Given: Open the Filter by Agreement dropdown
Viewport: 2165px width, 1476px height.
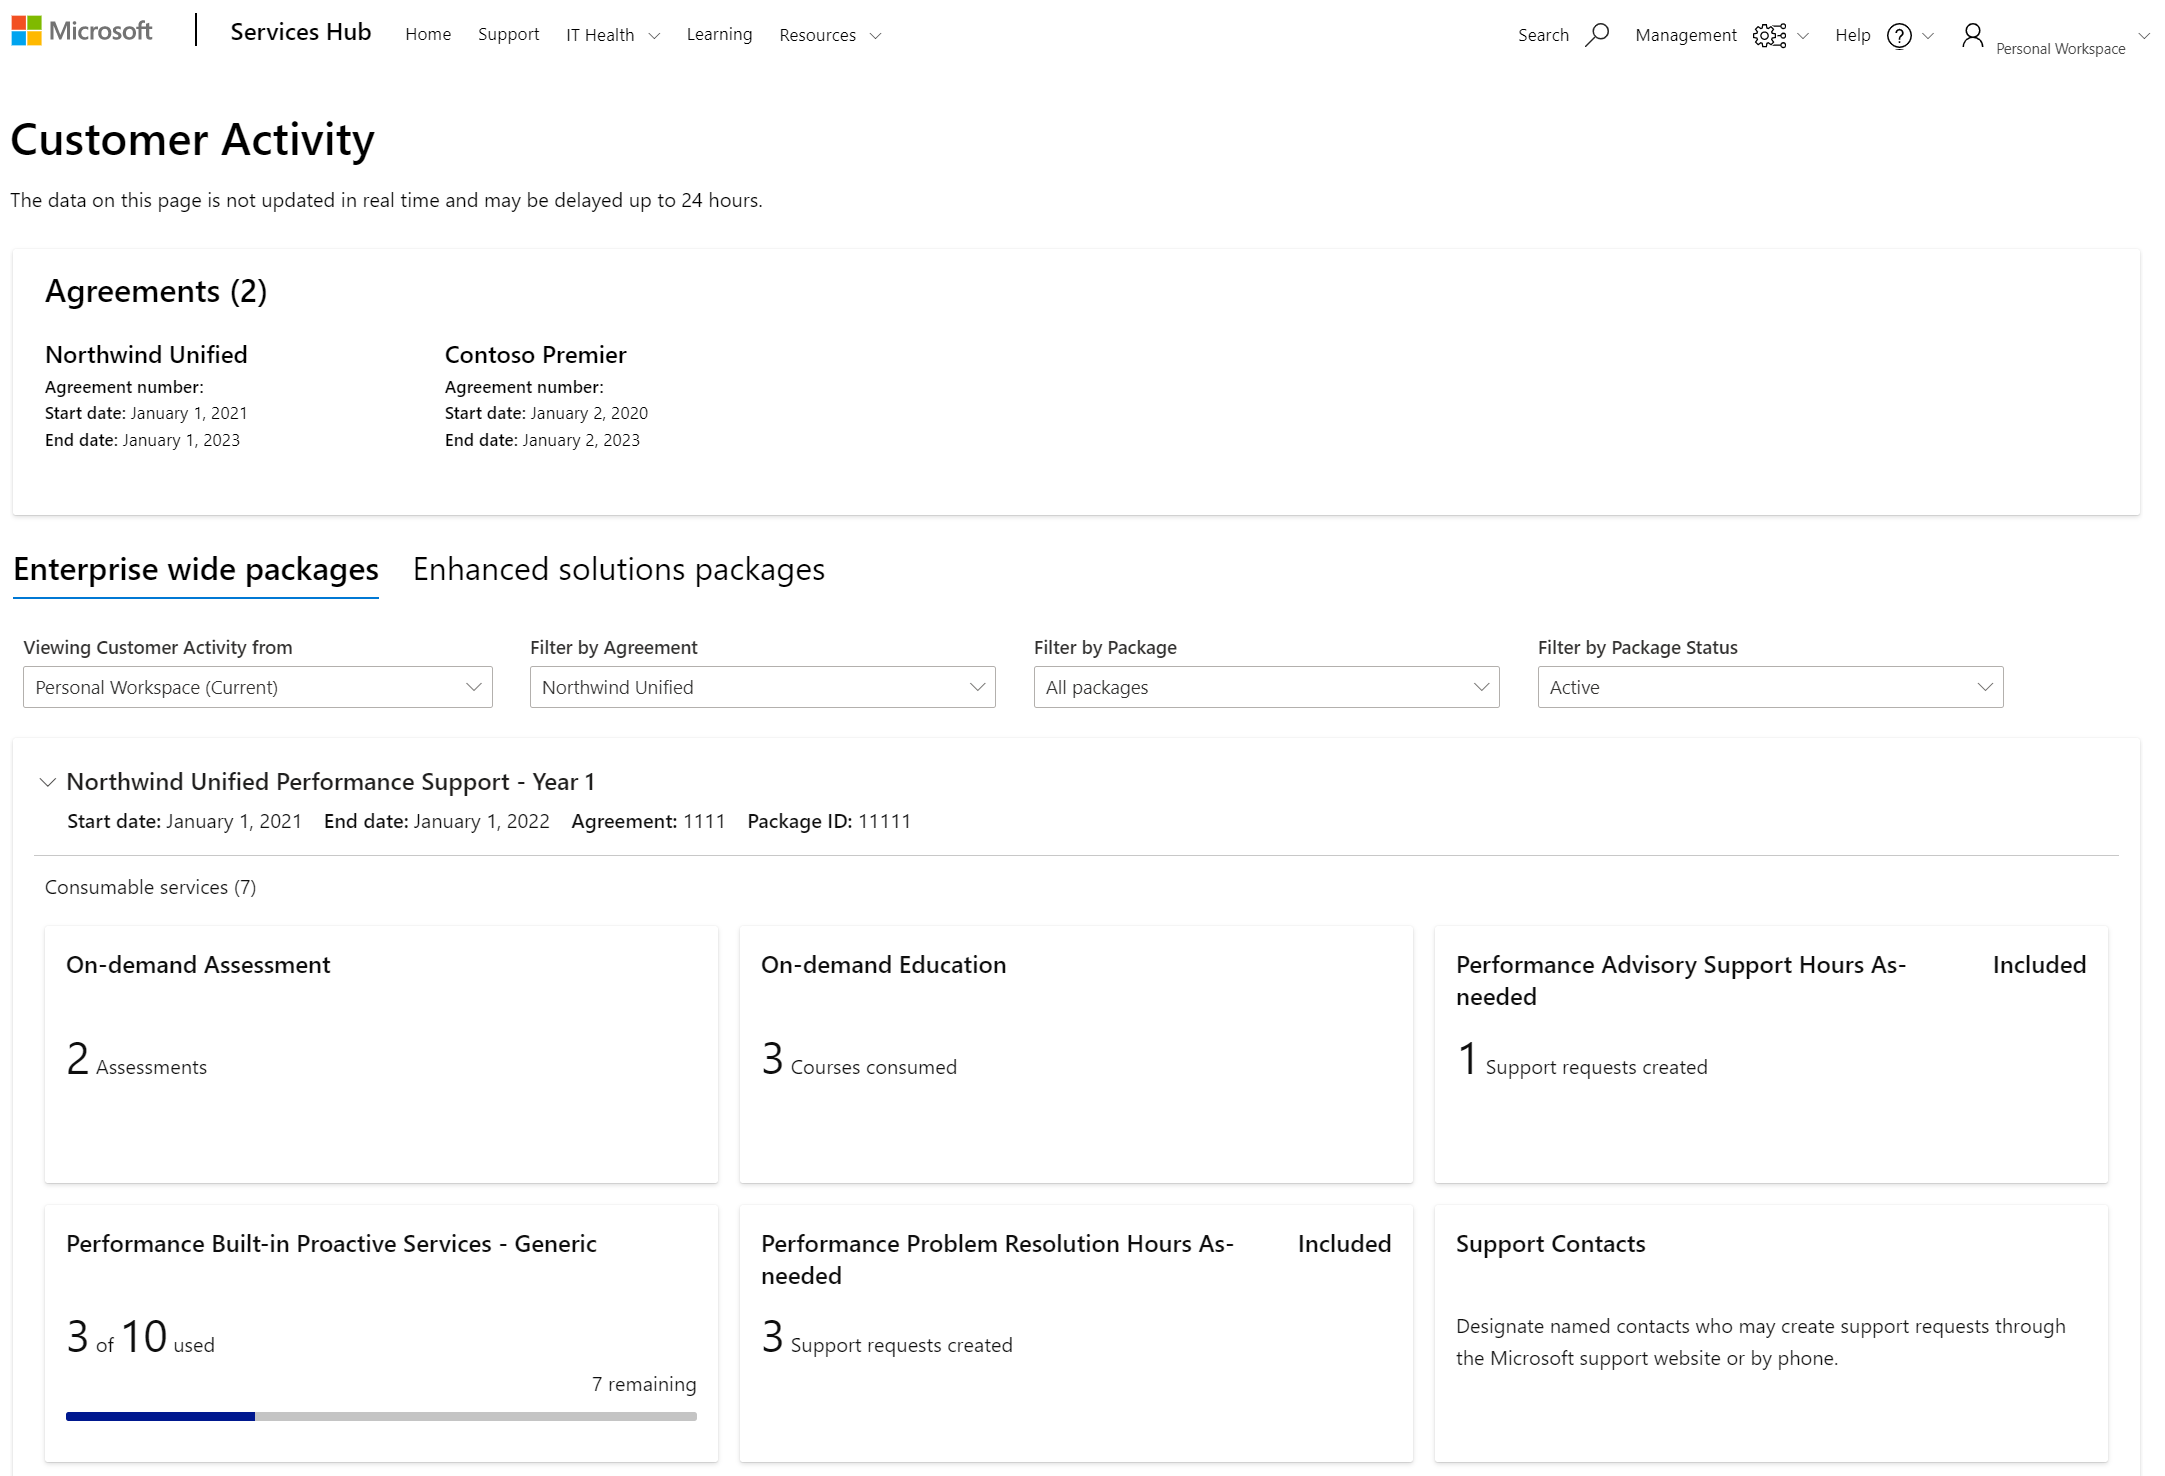Looking at the screenshot, I should (x=762, y=686).
